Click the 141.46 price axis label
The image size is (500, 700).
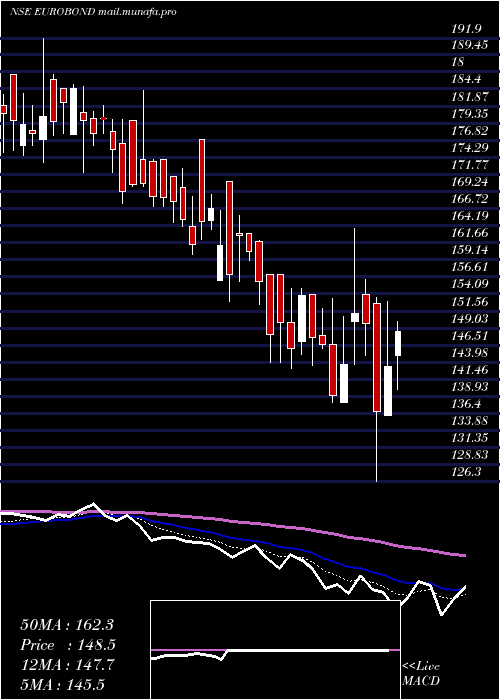[x=470, y=369]
